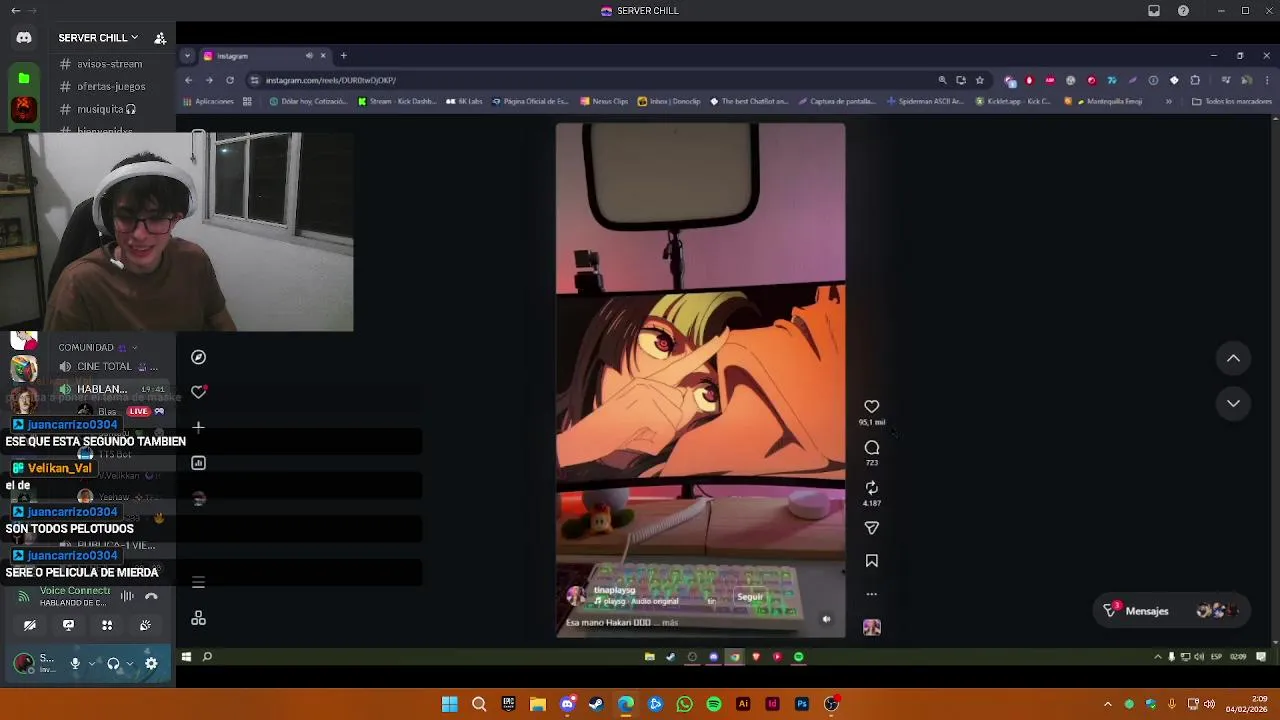The image size is (1280, 720).
Task: Open the reel comments bubble icon
Action: tap(871, 447)
